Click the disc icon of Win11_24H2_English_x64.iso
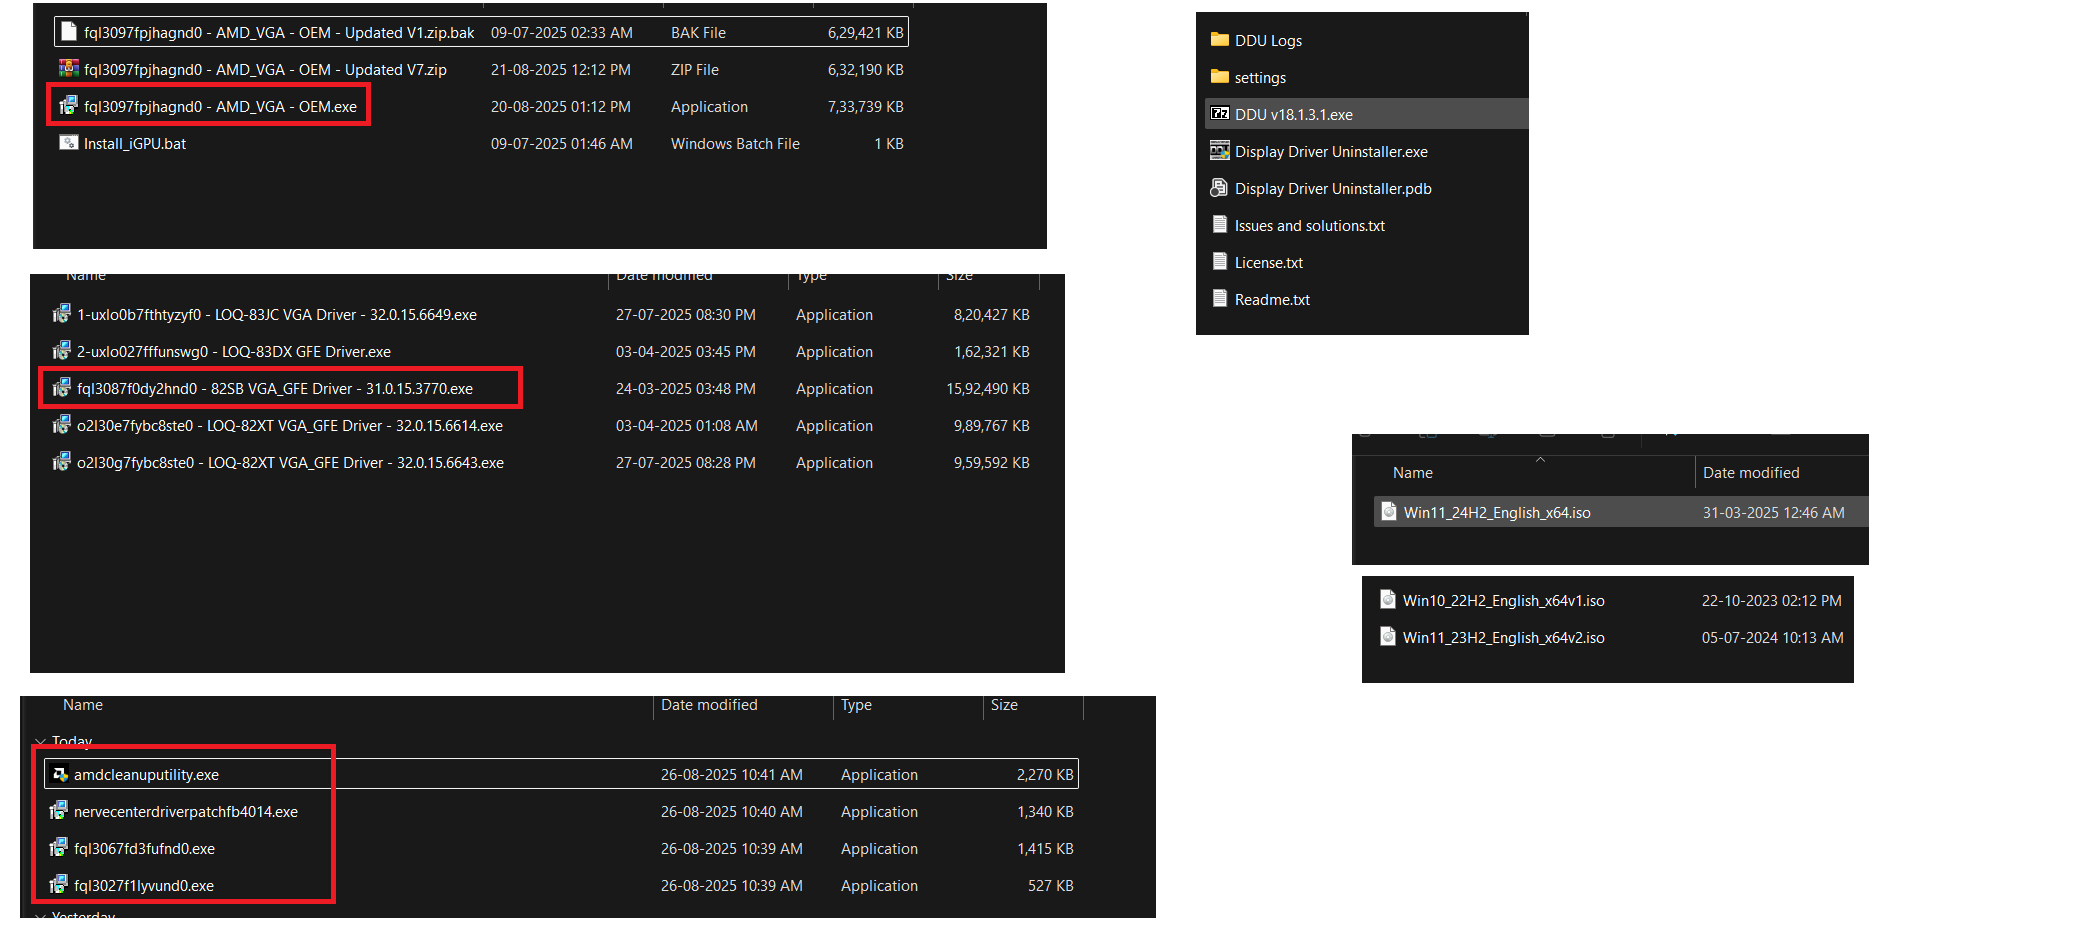The image size is (2092, 940). pos(1388,512)
